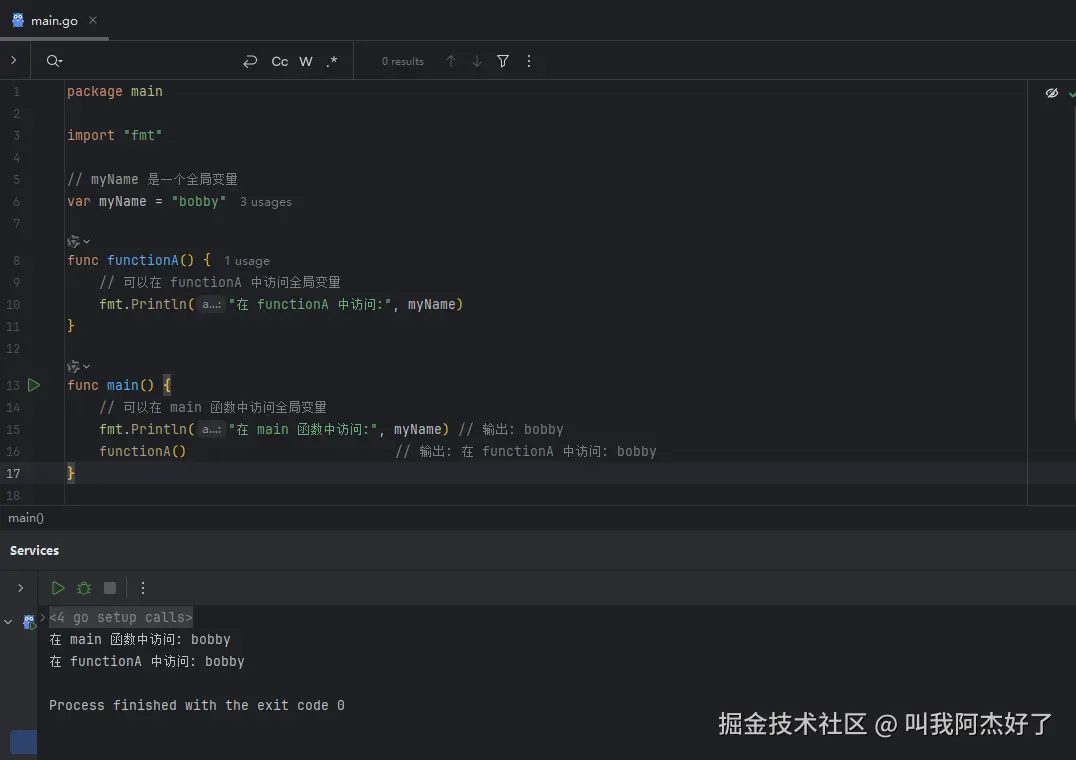The width and height of the screenshot is (1076, 760).
Task: Click closing brace on line 17
Action: (x=71, y=473)
